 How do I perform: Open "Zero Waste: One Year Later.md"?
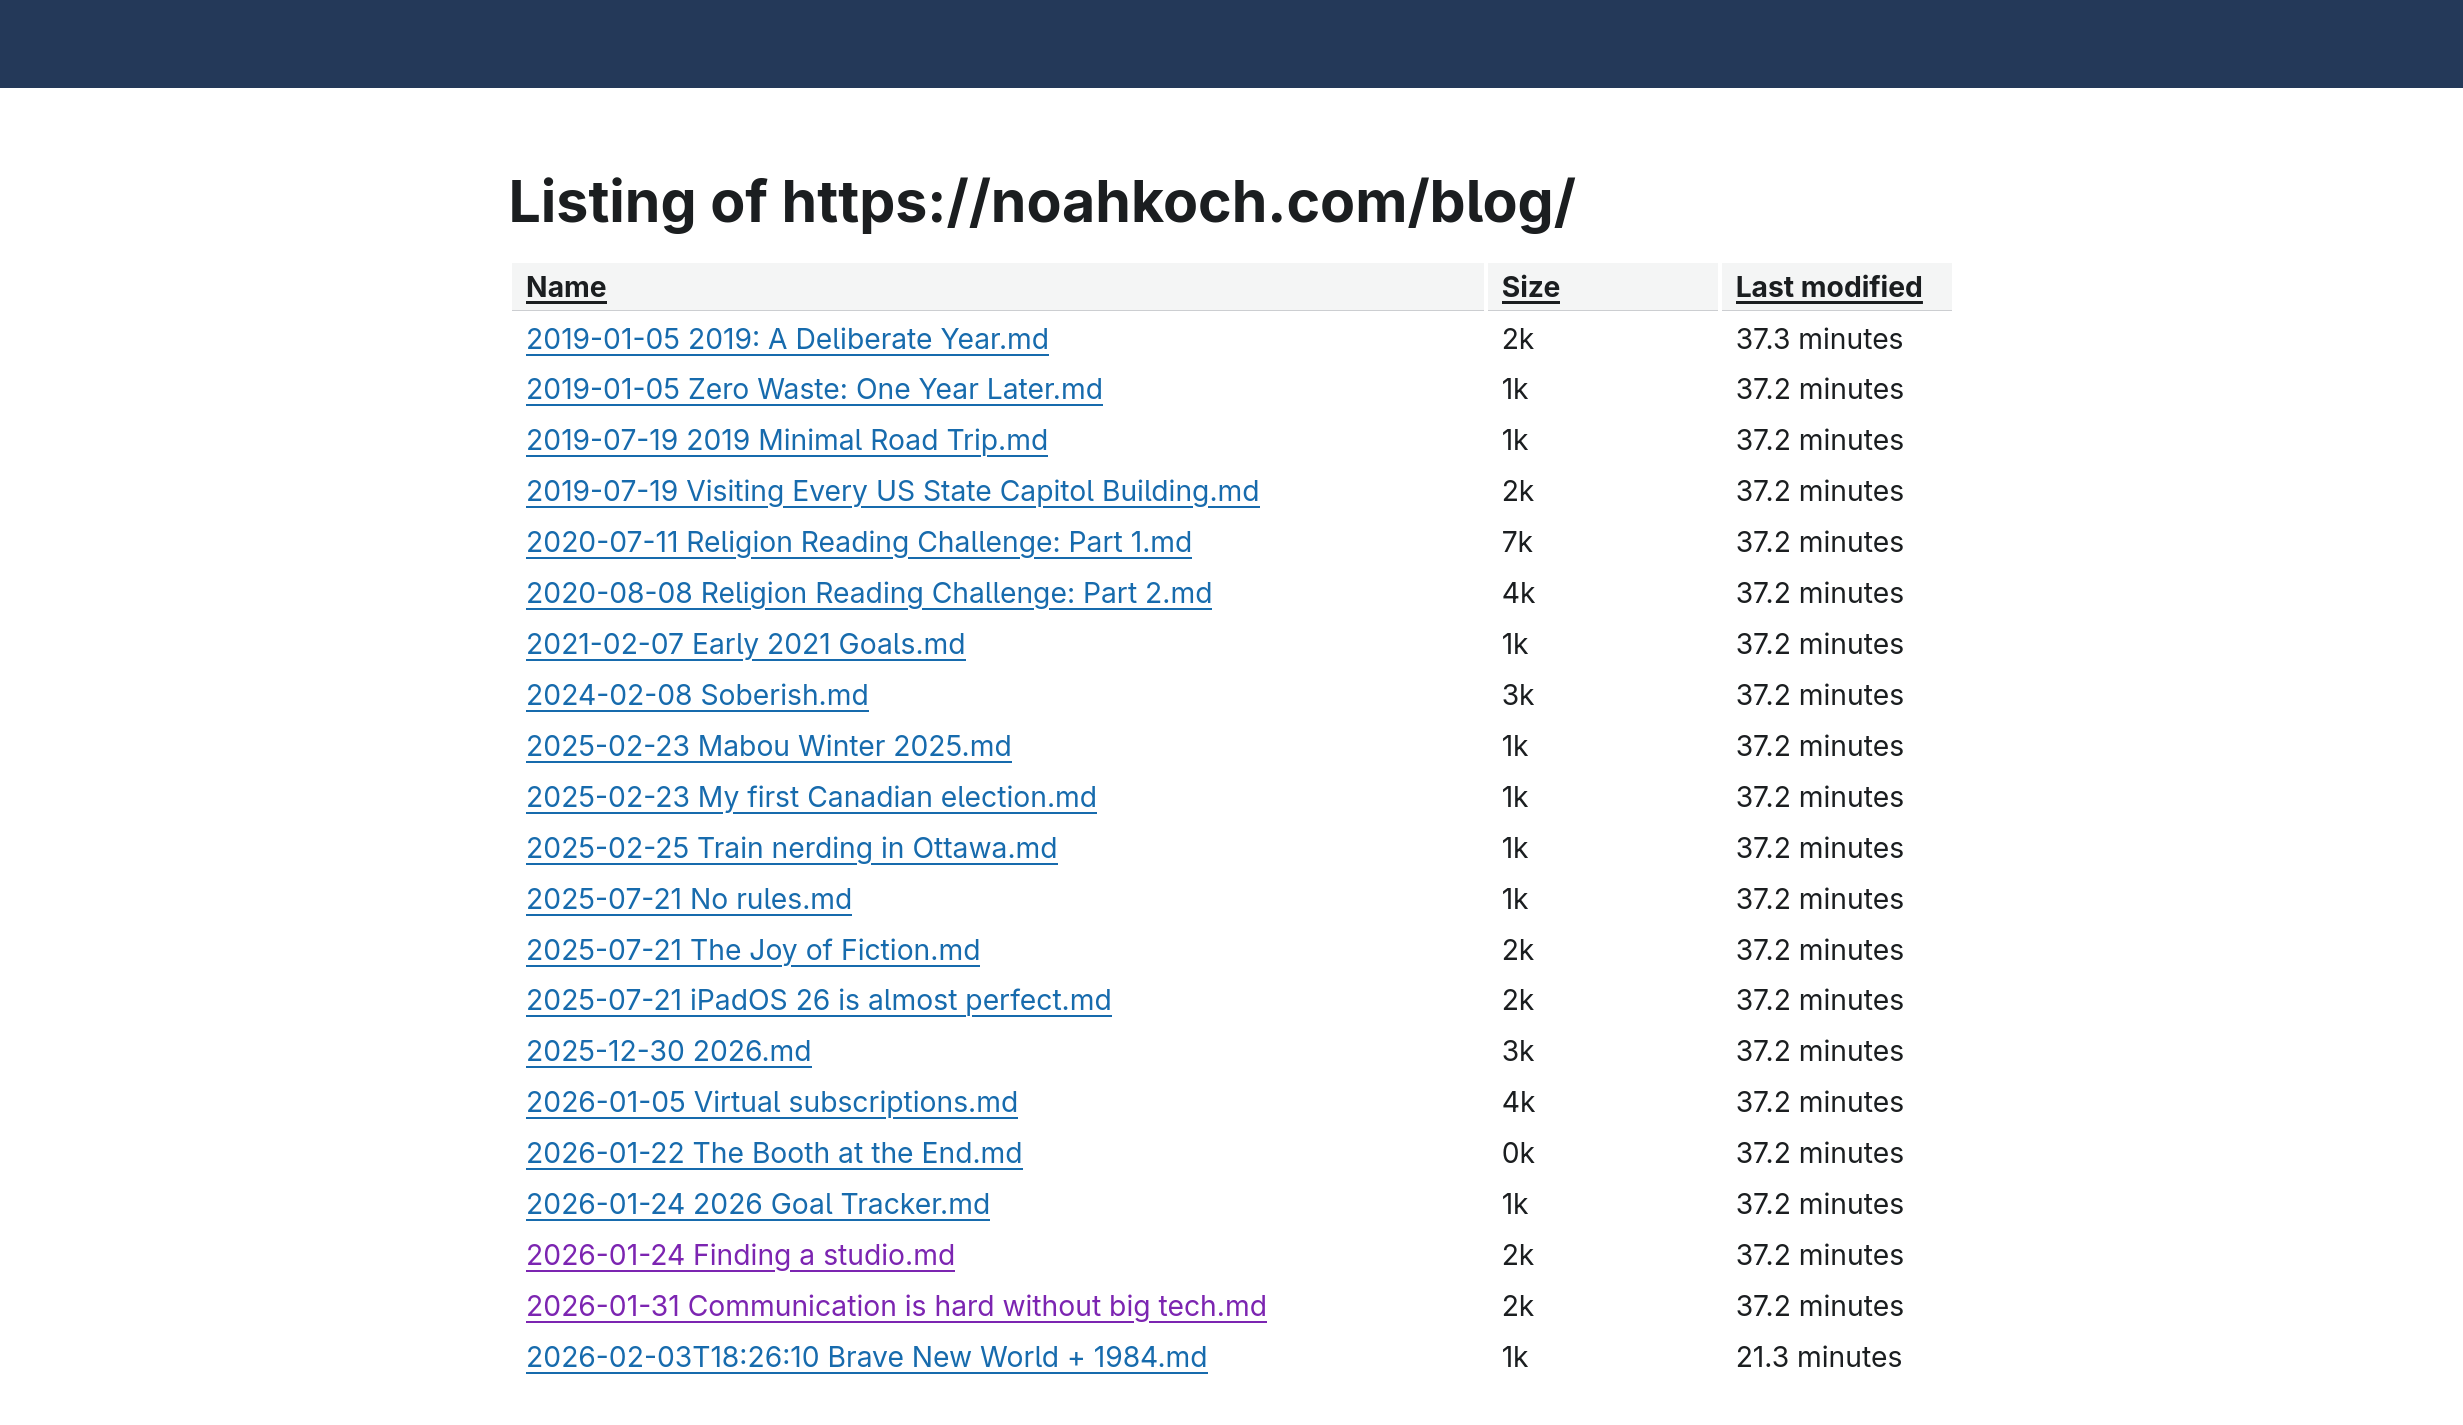814,389
